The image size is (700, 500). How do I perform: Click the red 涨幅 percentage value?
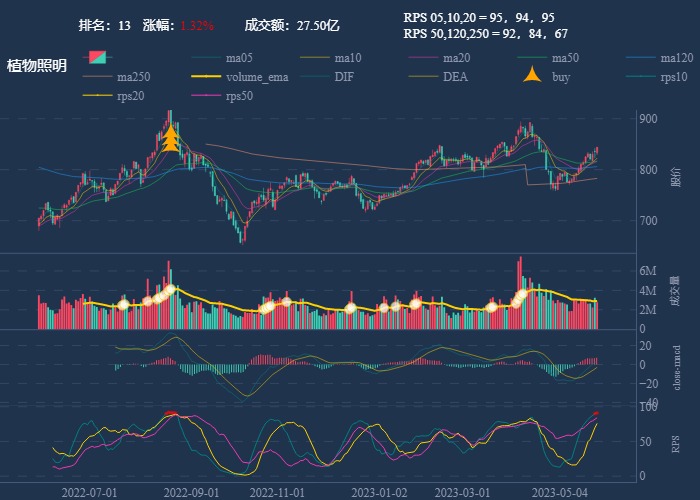click(x=197, y=25)
